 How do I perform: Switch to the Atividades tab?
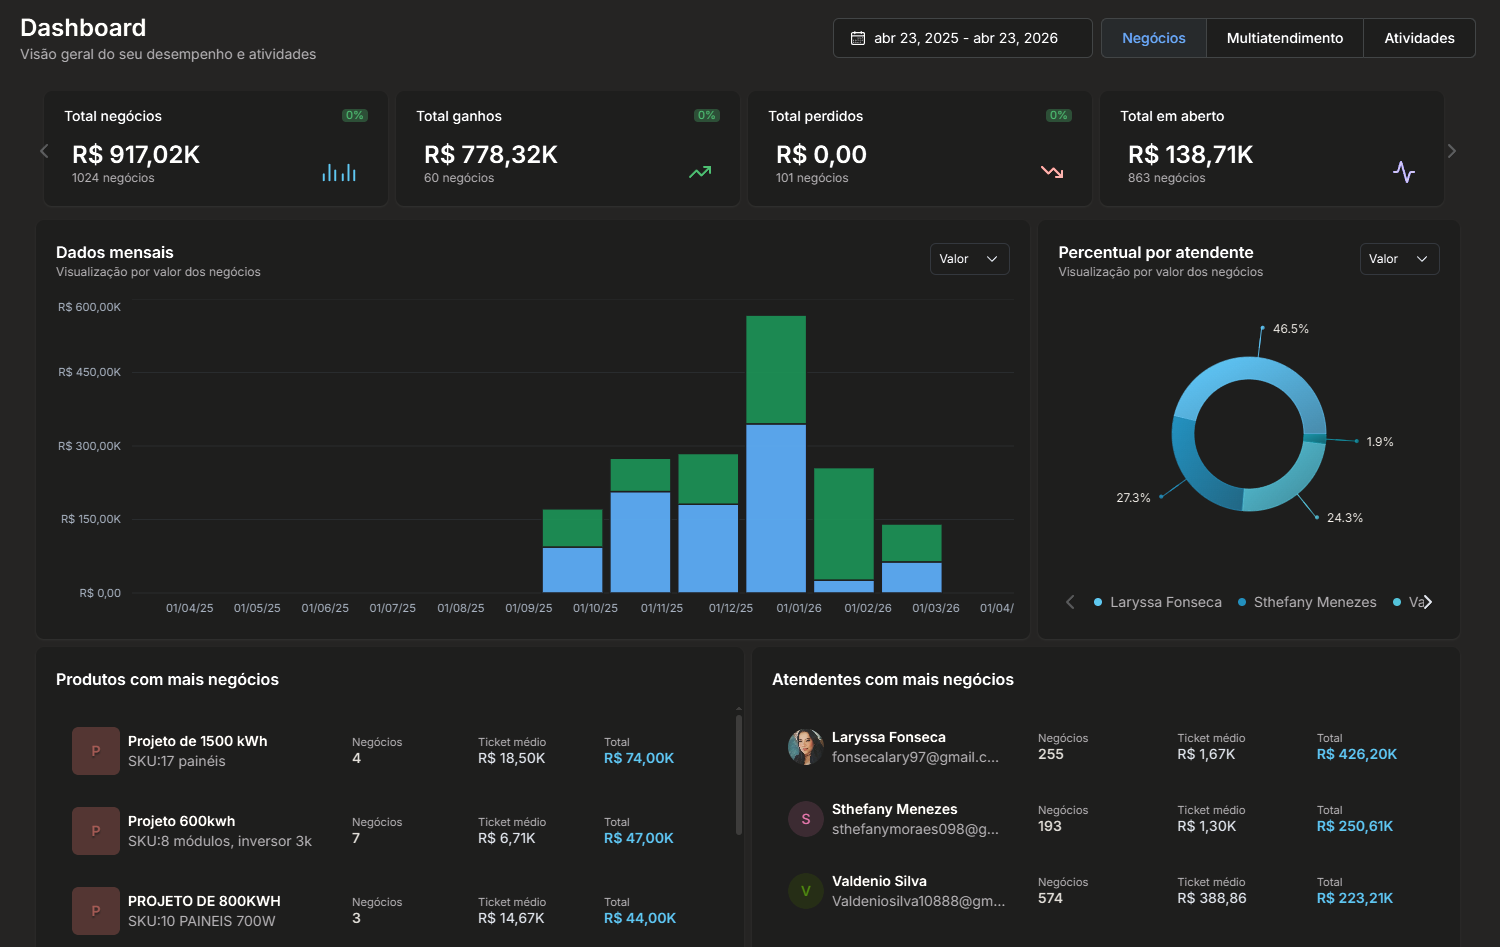1419,38
